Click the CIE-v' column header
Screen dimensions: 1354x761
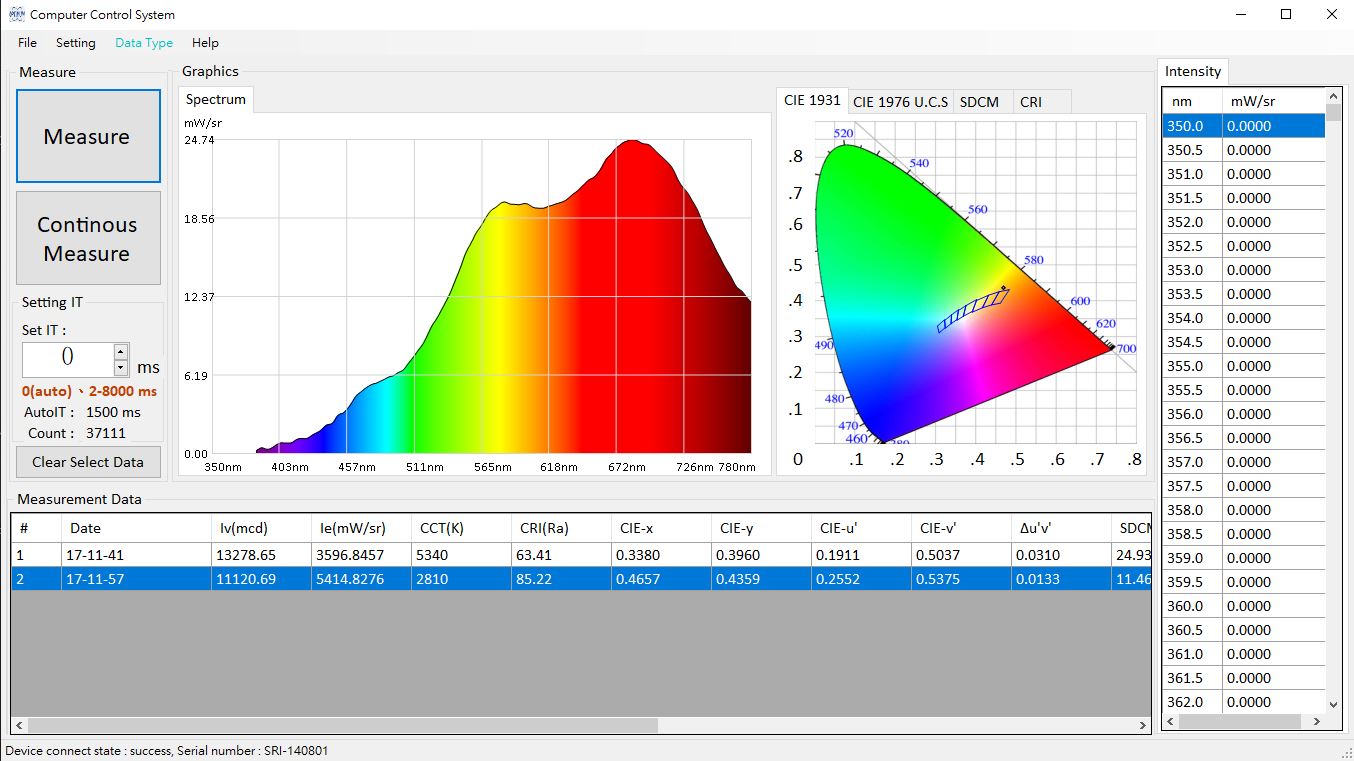[961, 528]
